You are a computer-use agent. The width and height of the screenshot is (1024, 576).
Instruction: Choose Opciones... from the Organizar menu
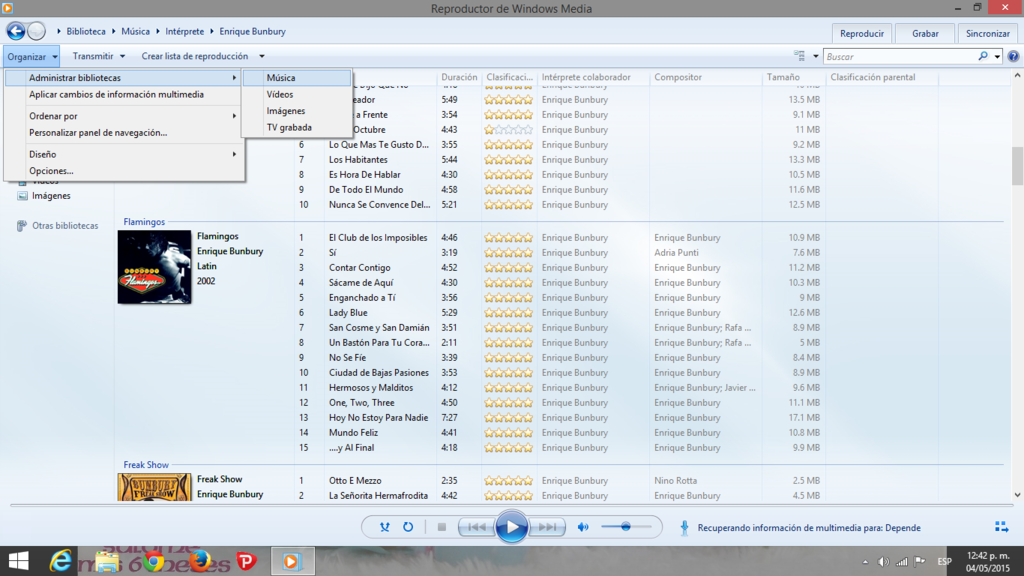pos(51,171)
